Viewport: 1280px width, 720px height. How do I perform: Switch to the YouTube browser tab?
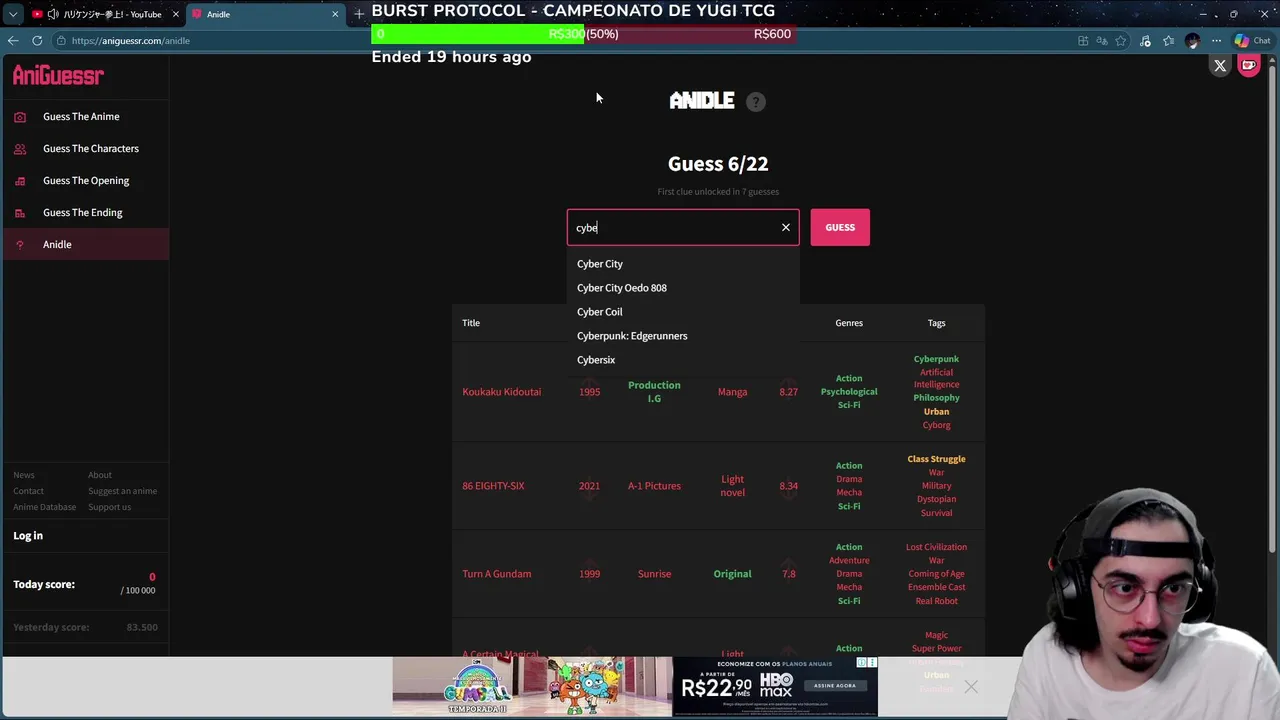click(105, 14)
